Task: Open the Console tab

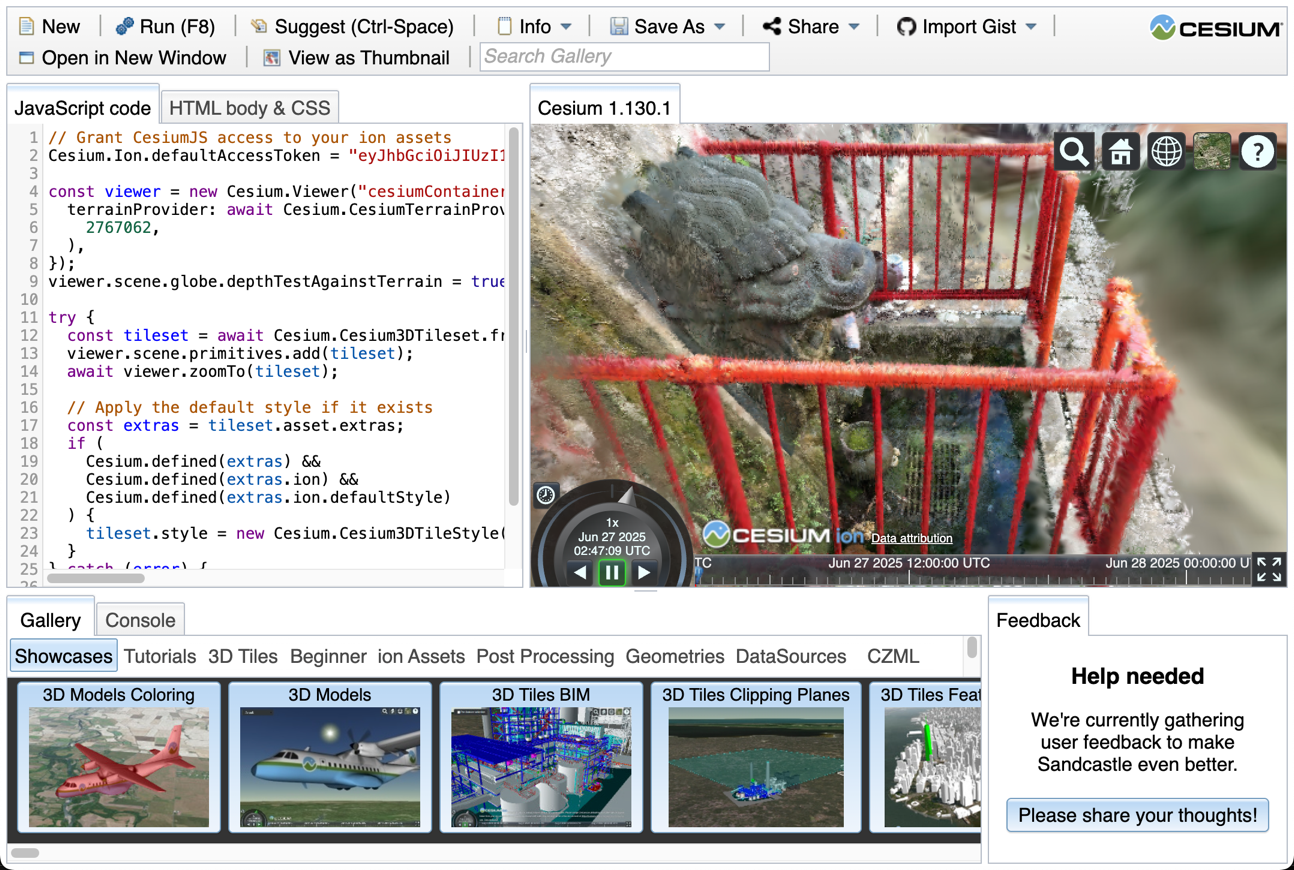Action: (140, 620)
